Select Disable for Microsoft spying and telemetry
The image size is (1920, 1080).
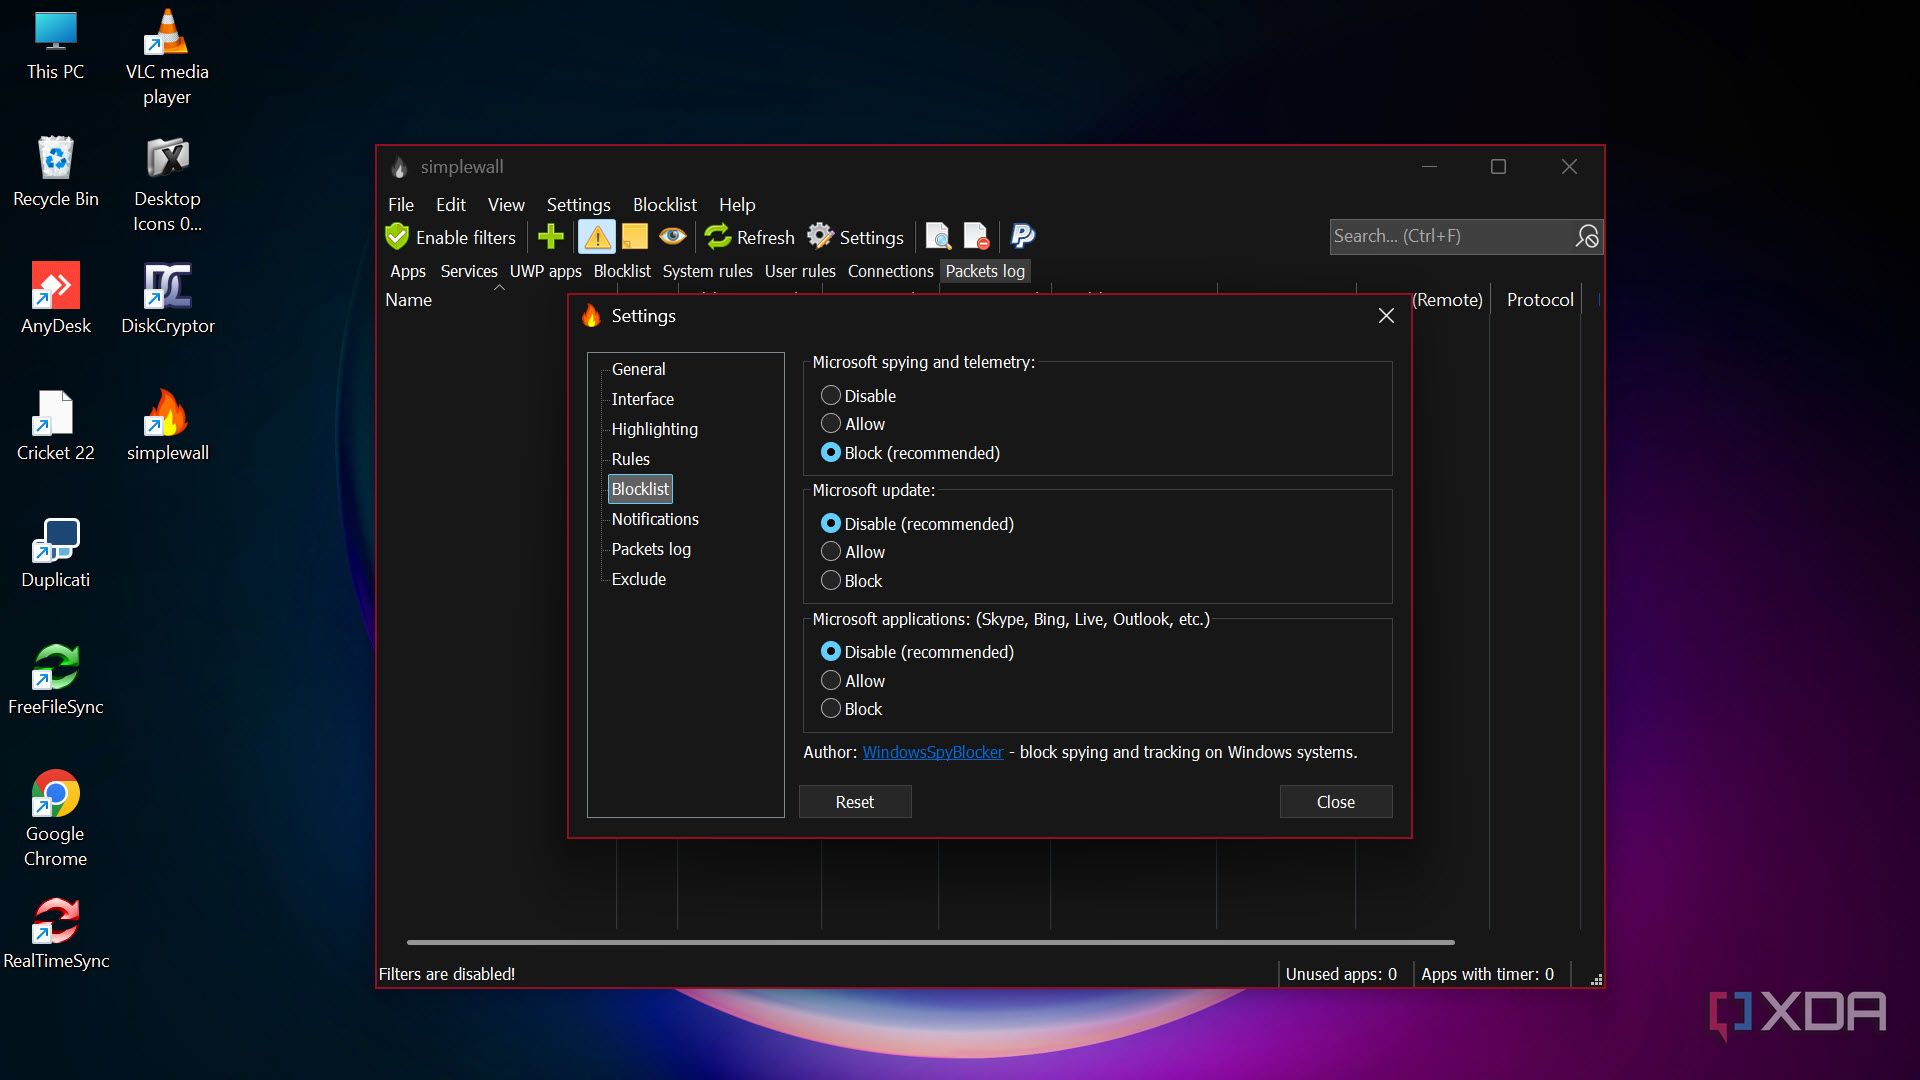tap(830, 395)
